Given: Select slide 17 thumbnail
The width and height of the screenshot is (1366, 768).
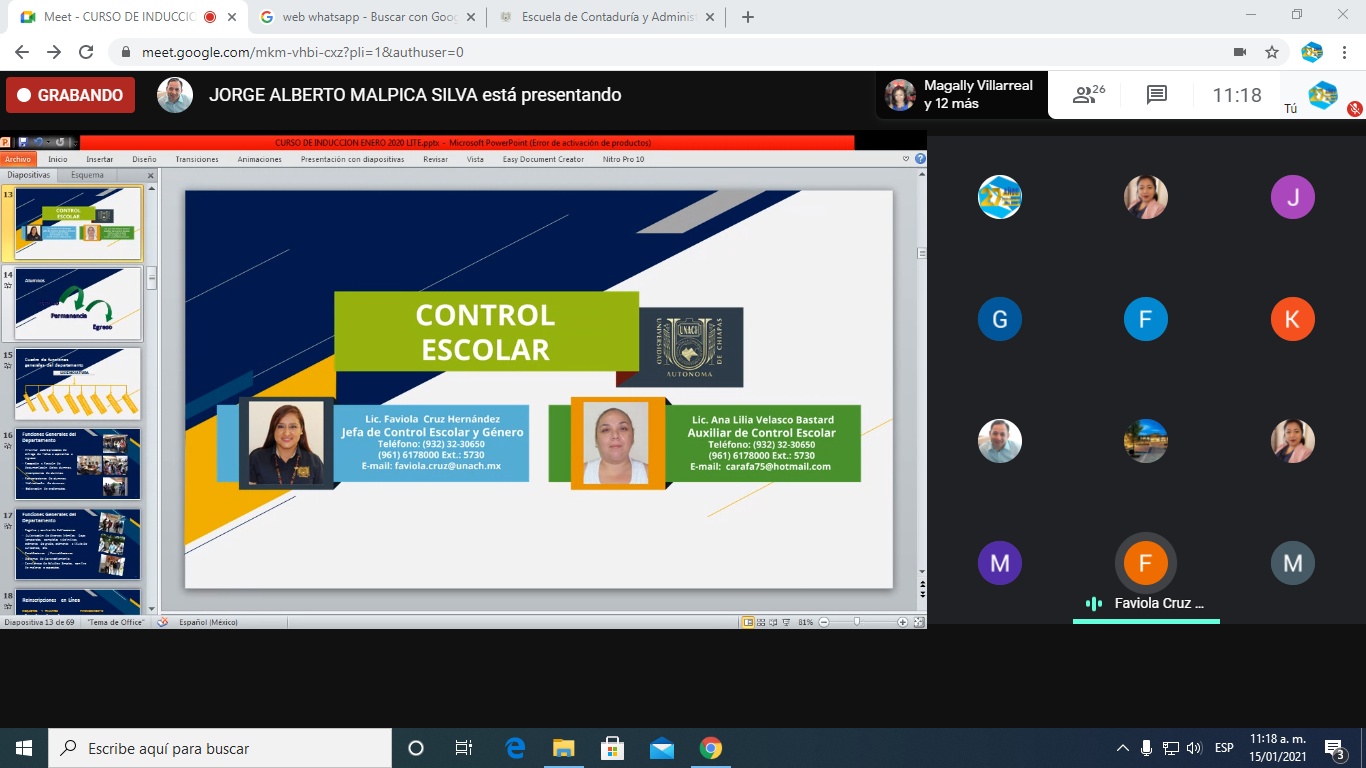Looking at the screenshot, I should pos(78,544).
